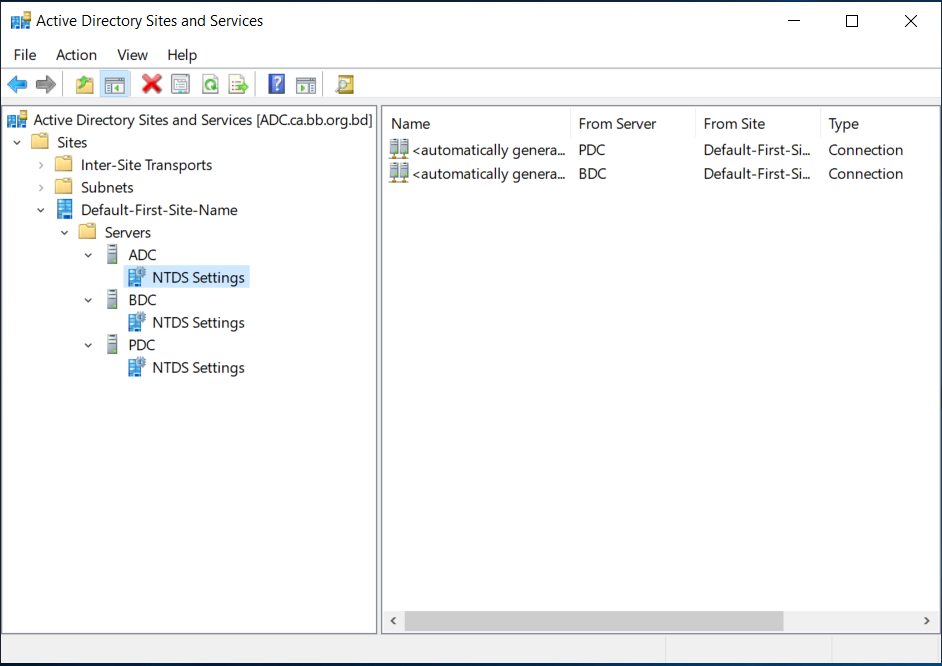Select the BDC server in tree
Screen dimensions: 942x666
pos(142,300)
